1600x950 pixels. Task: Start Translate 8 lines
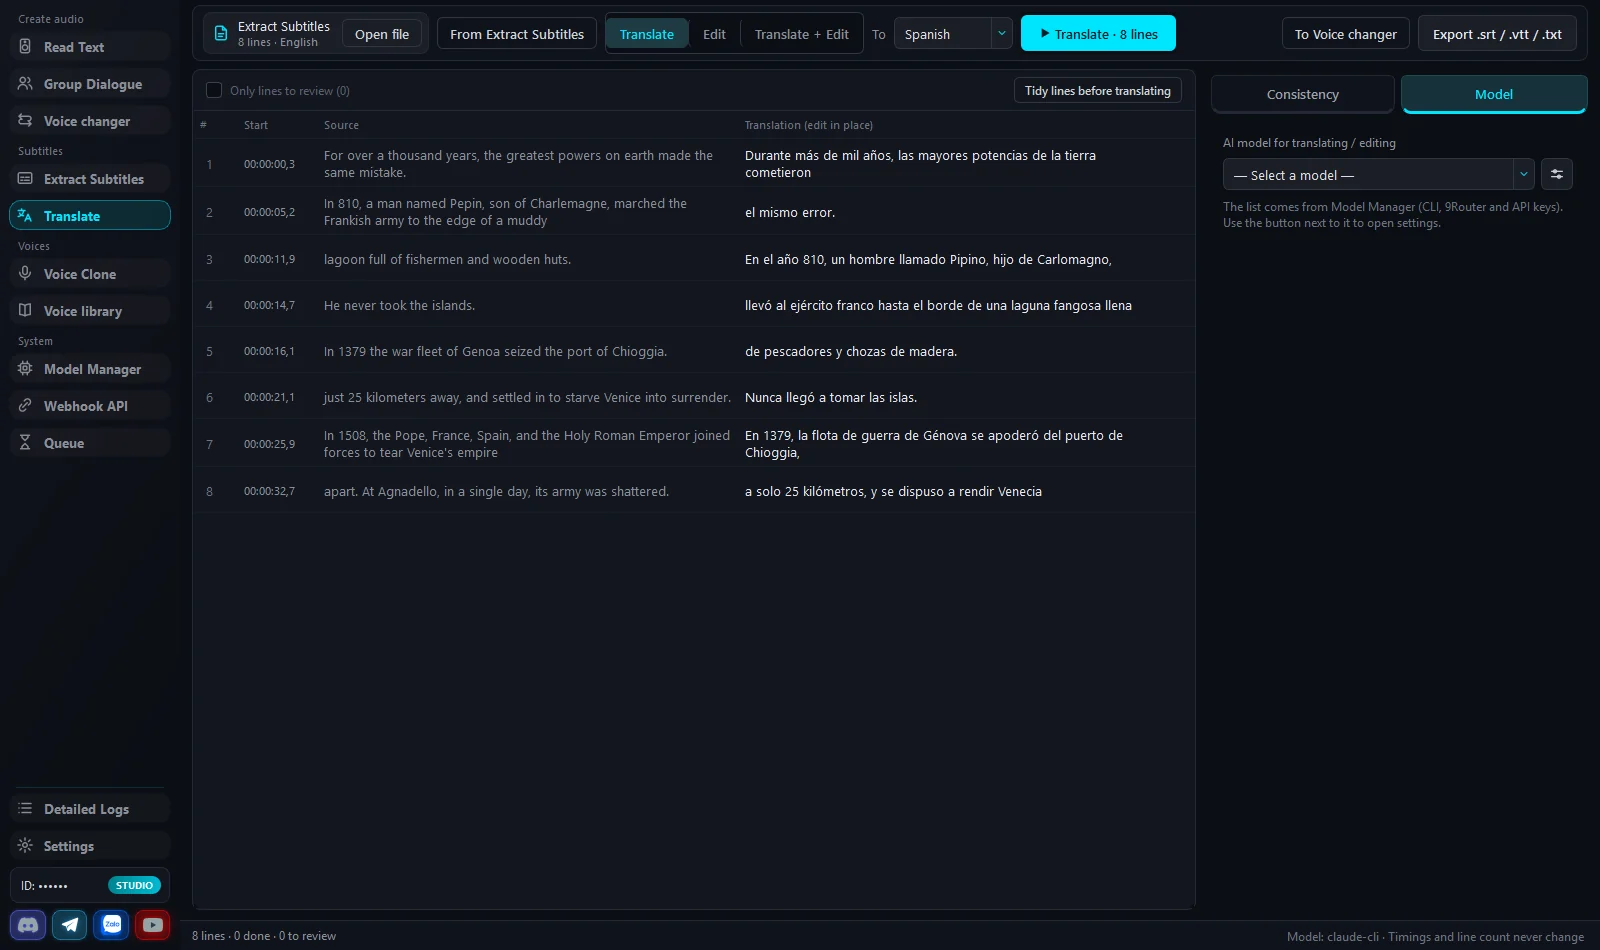pos(1098,34)
